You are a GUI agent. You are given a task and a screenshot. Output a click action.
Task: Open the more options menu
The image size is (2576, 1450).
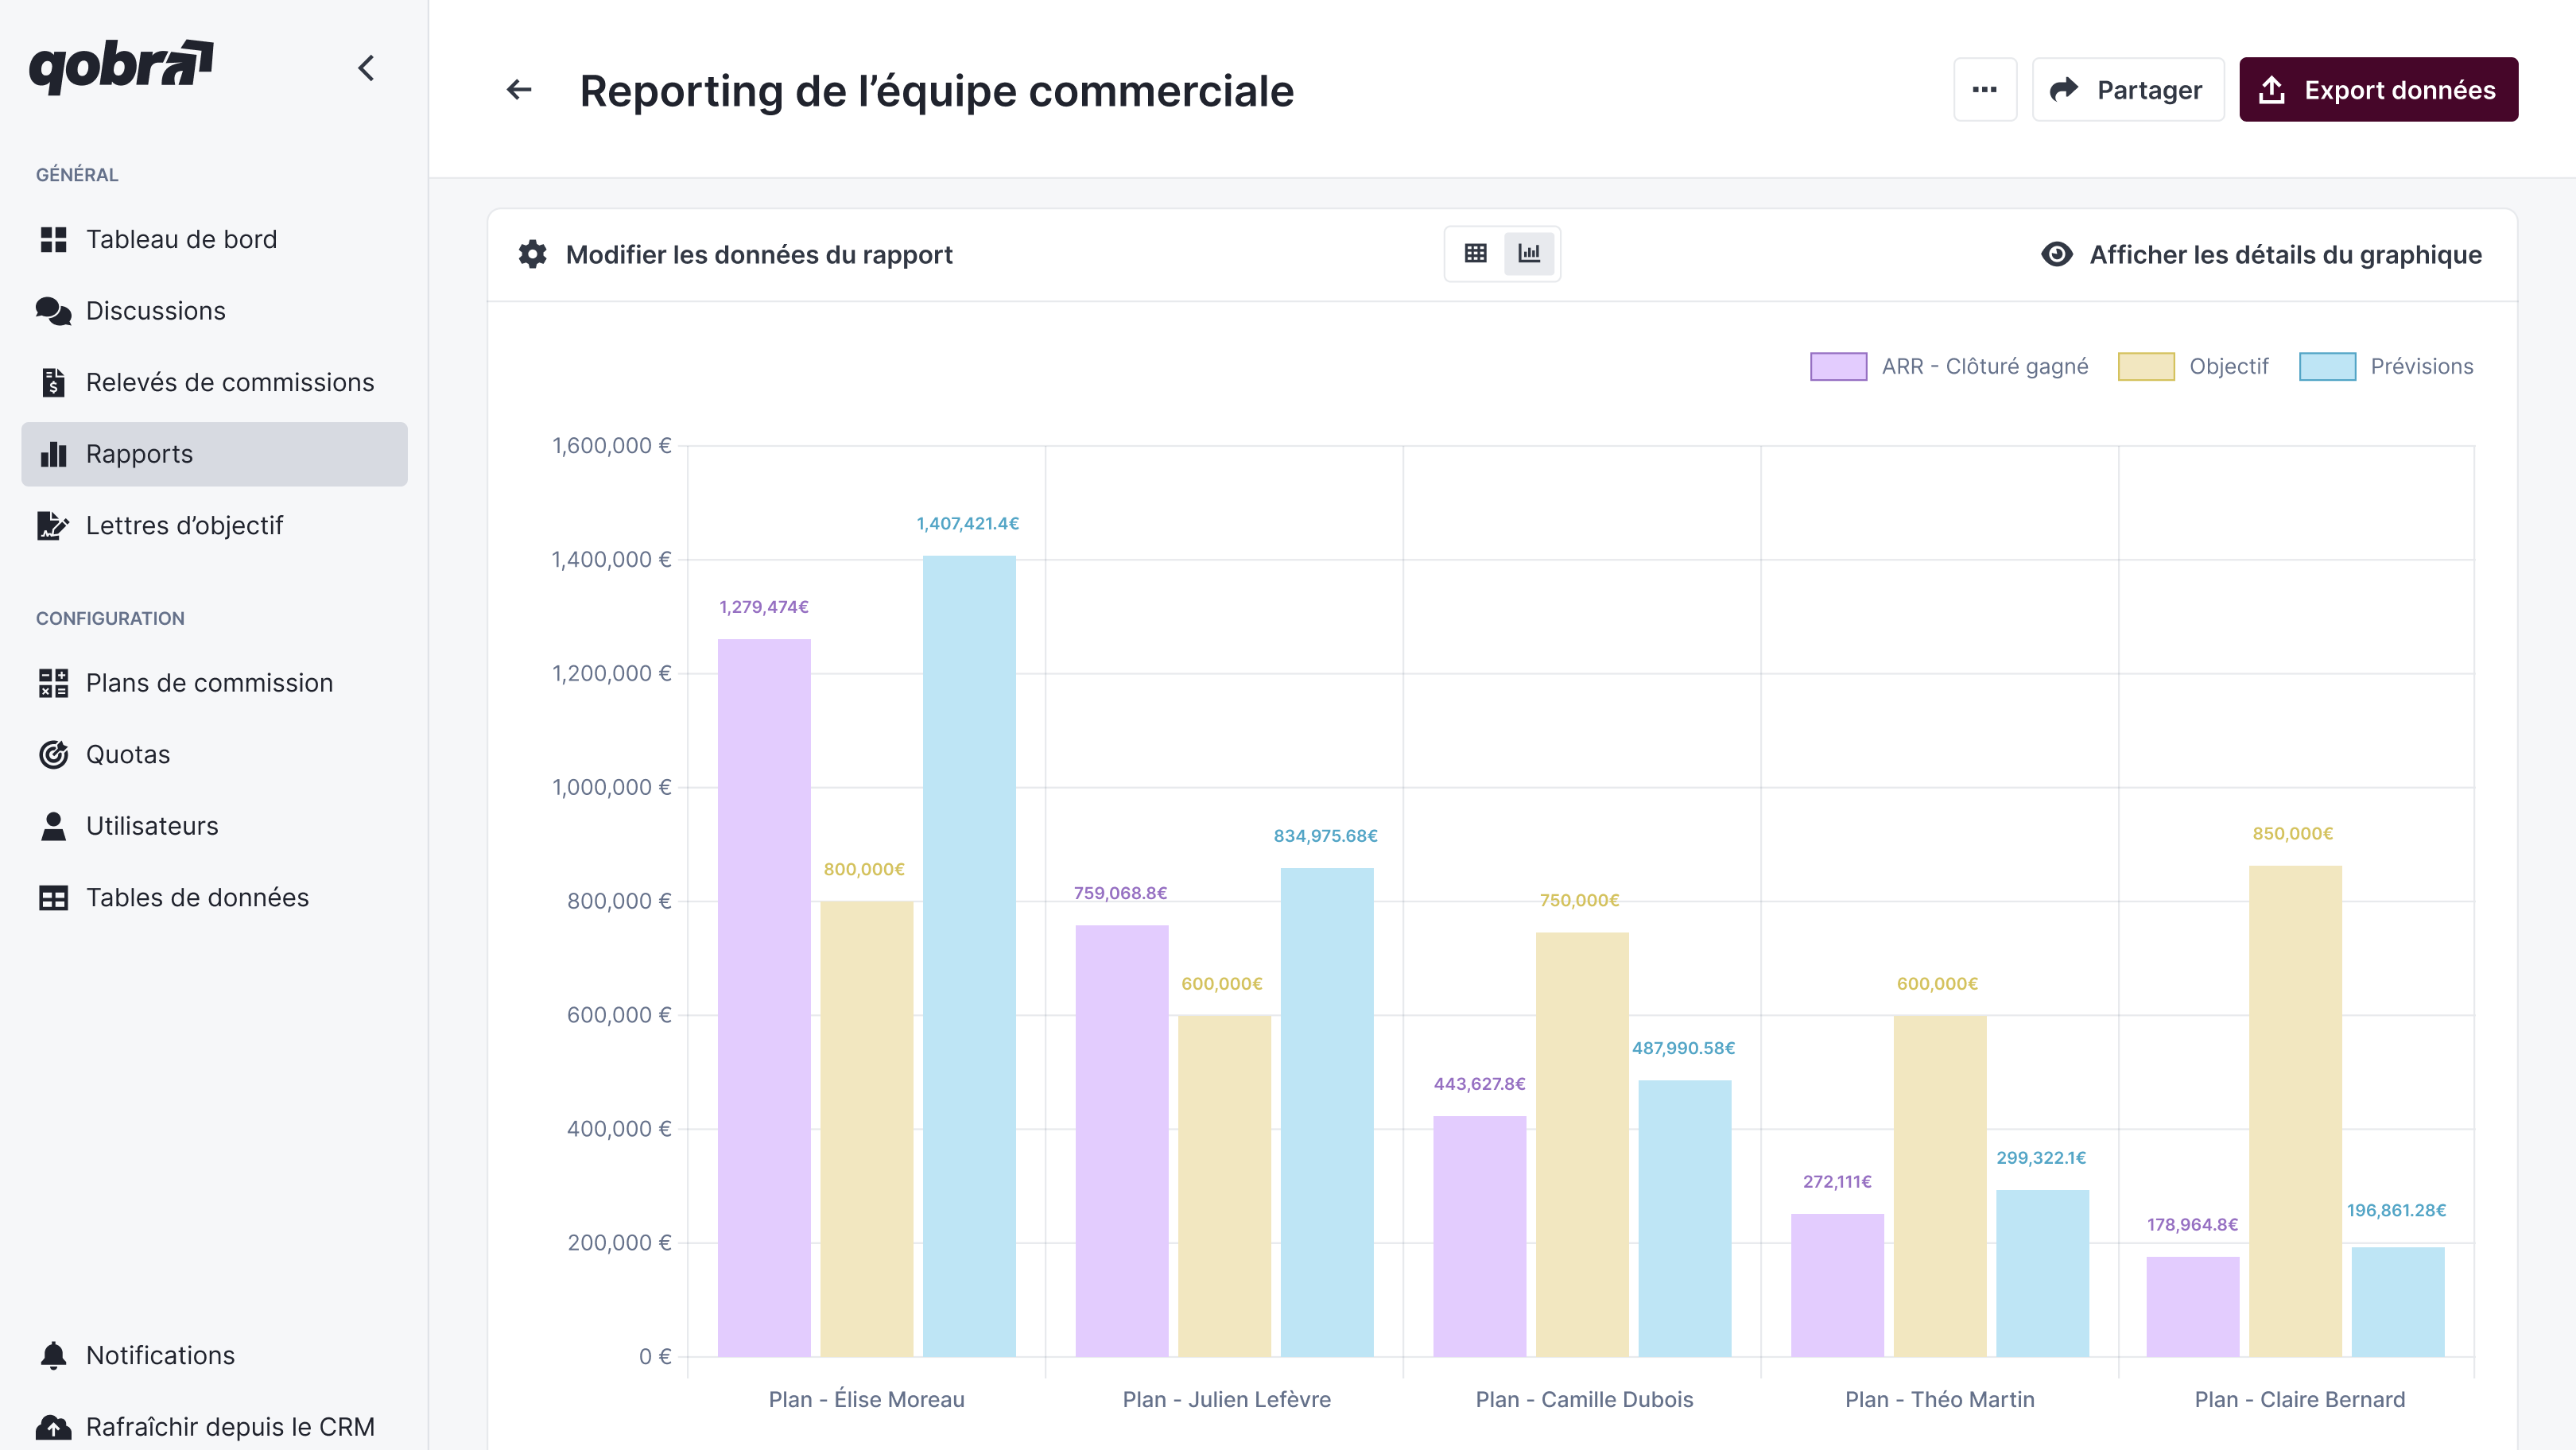1985,89
